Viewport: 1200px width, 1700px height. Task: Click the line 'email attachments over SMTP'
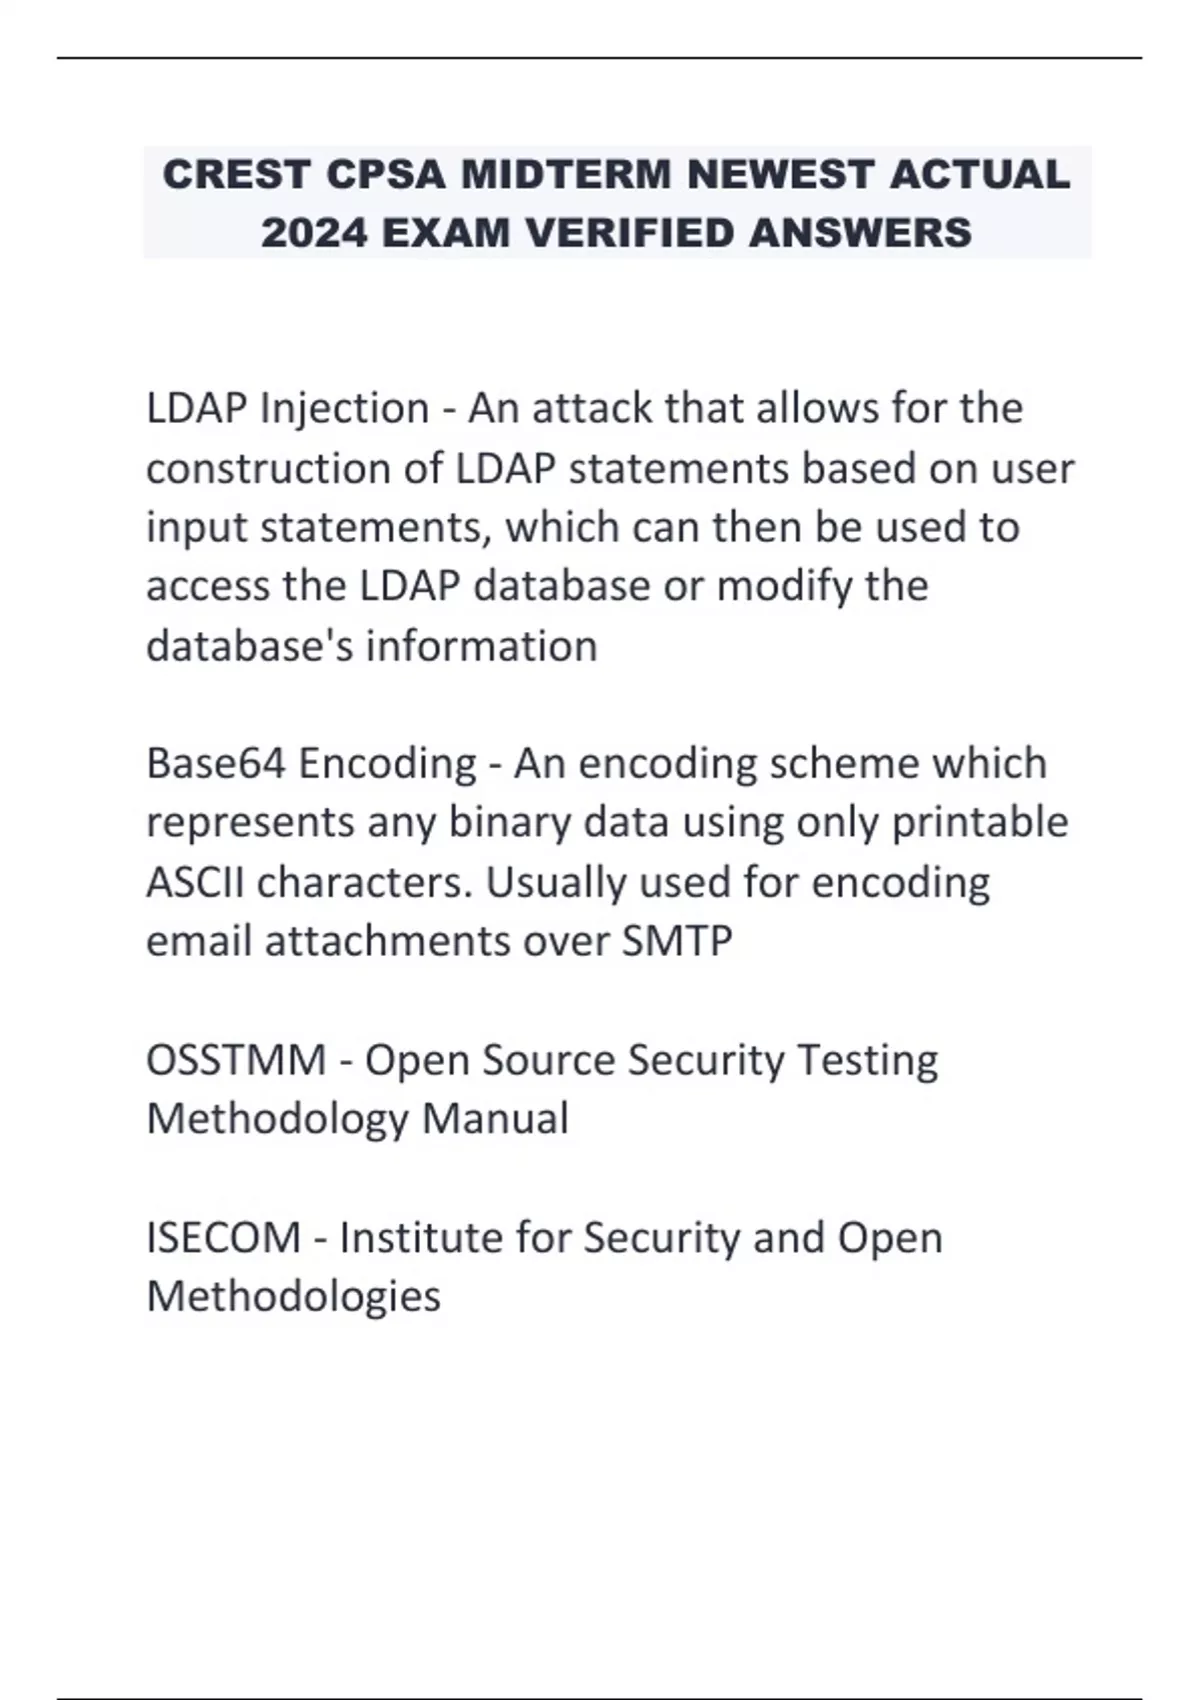click(439, 941)
